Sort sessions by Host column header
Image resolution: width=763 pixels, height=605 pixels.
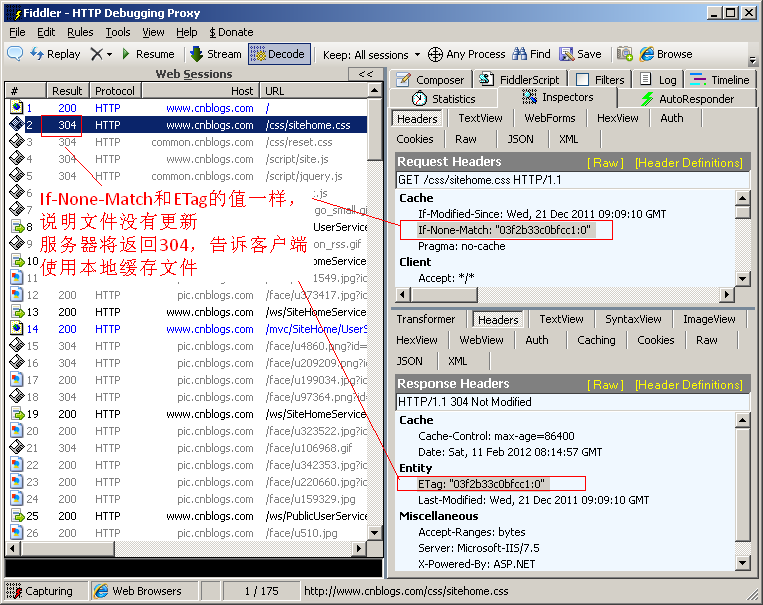pos(200,91)
